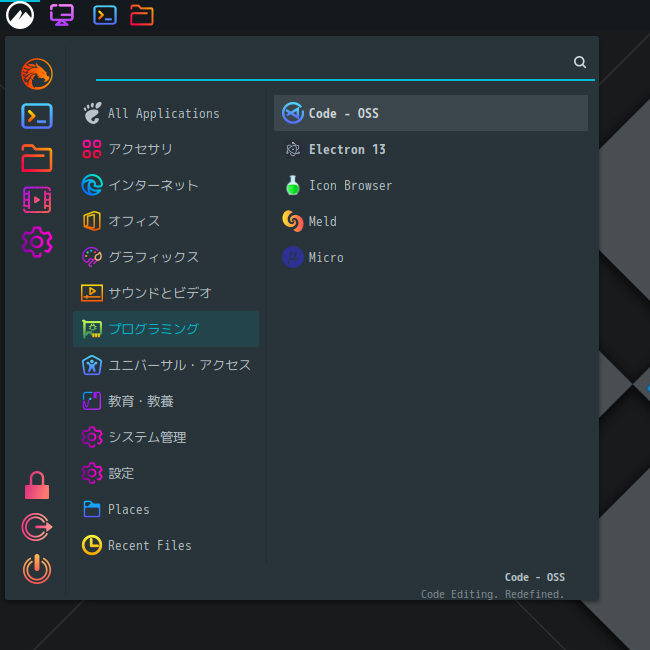Screen dimensions: 650x650
Task: Select the All Applications category
Action: 166,113
